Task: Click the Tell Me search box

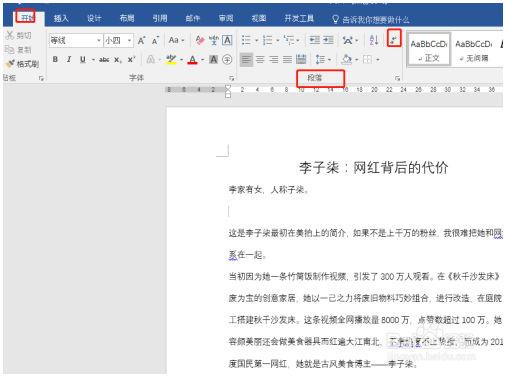Action: click(371, 20)
